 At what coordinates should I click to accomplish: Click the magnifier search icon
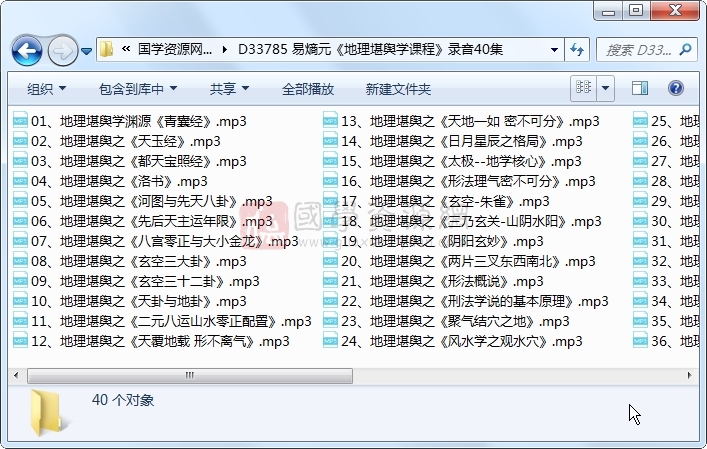click(685, 49)
